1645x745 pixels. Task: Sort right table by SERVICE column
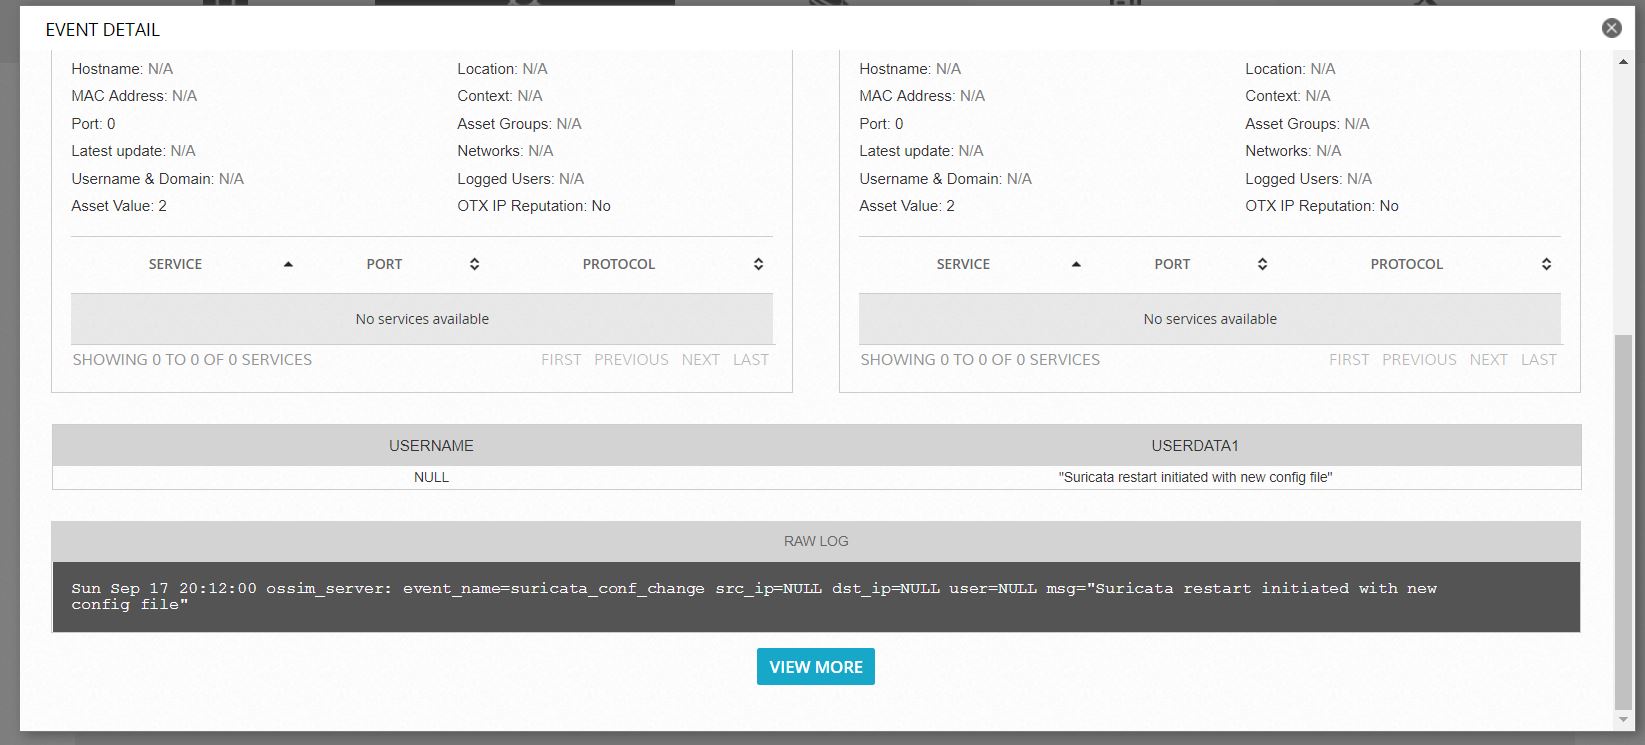(x=963, y=264)
